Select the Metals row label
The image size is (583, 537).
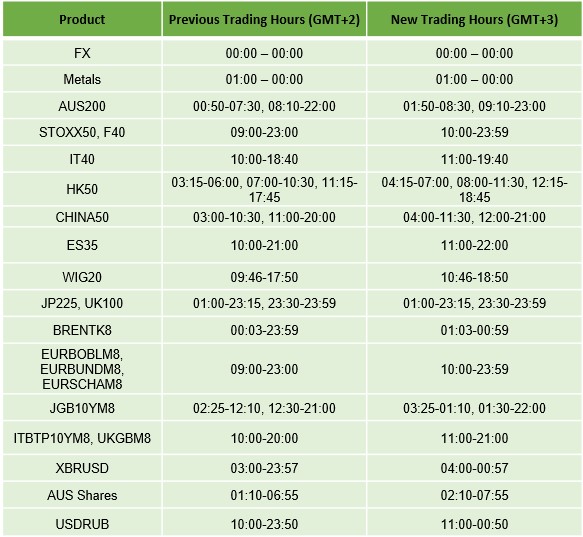tap(82, 79)
